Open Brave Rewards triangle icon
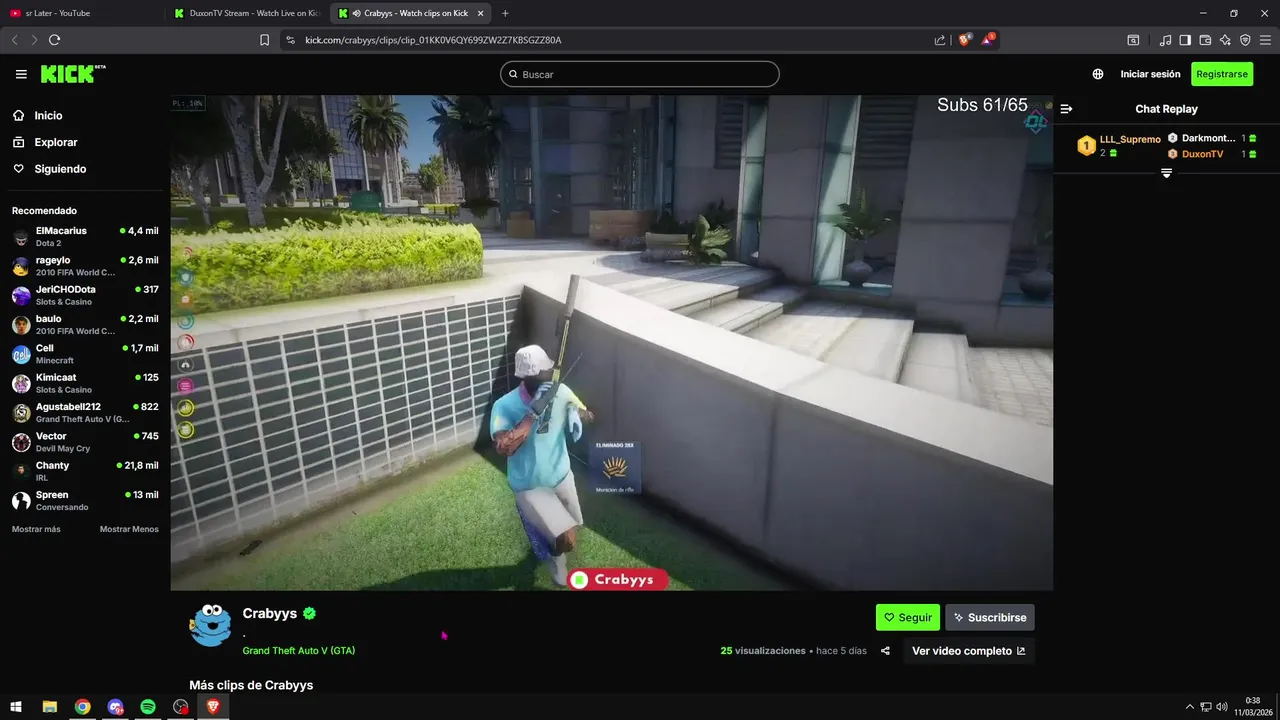 988,40
